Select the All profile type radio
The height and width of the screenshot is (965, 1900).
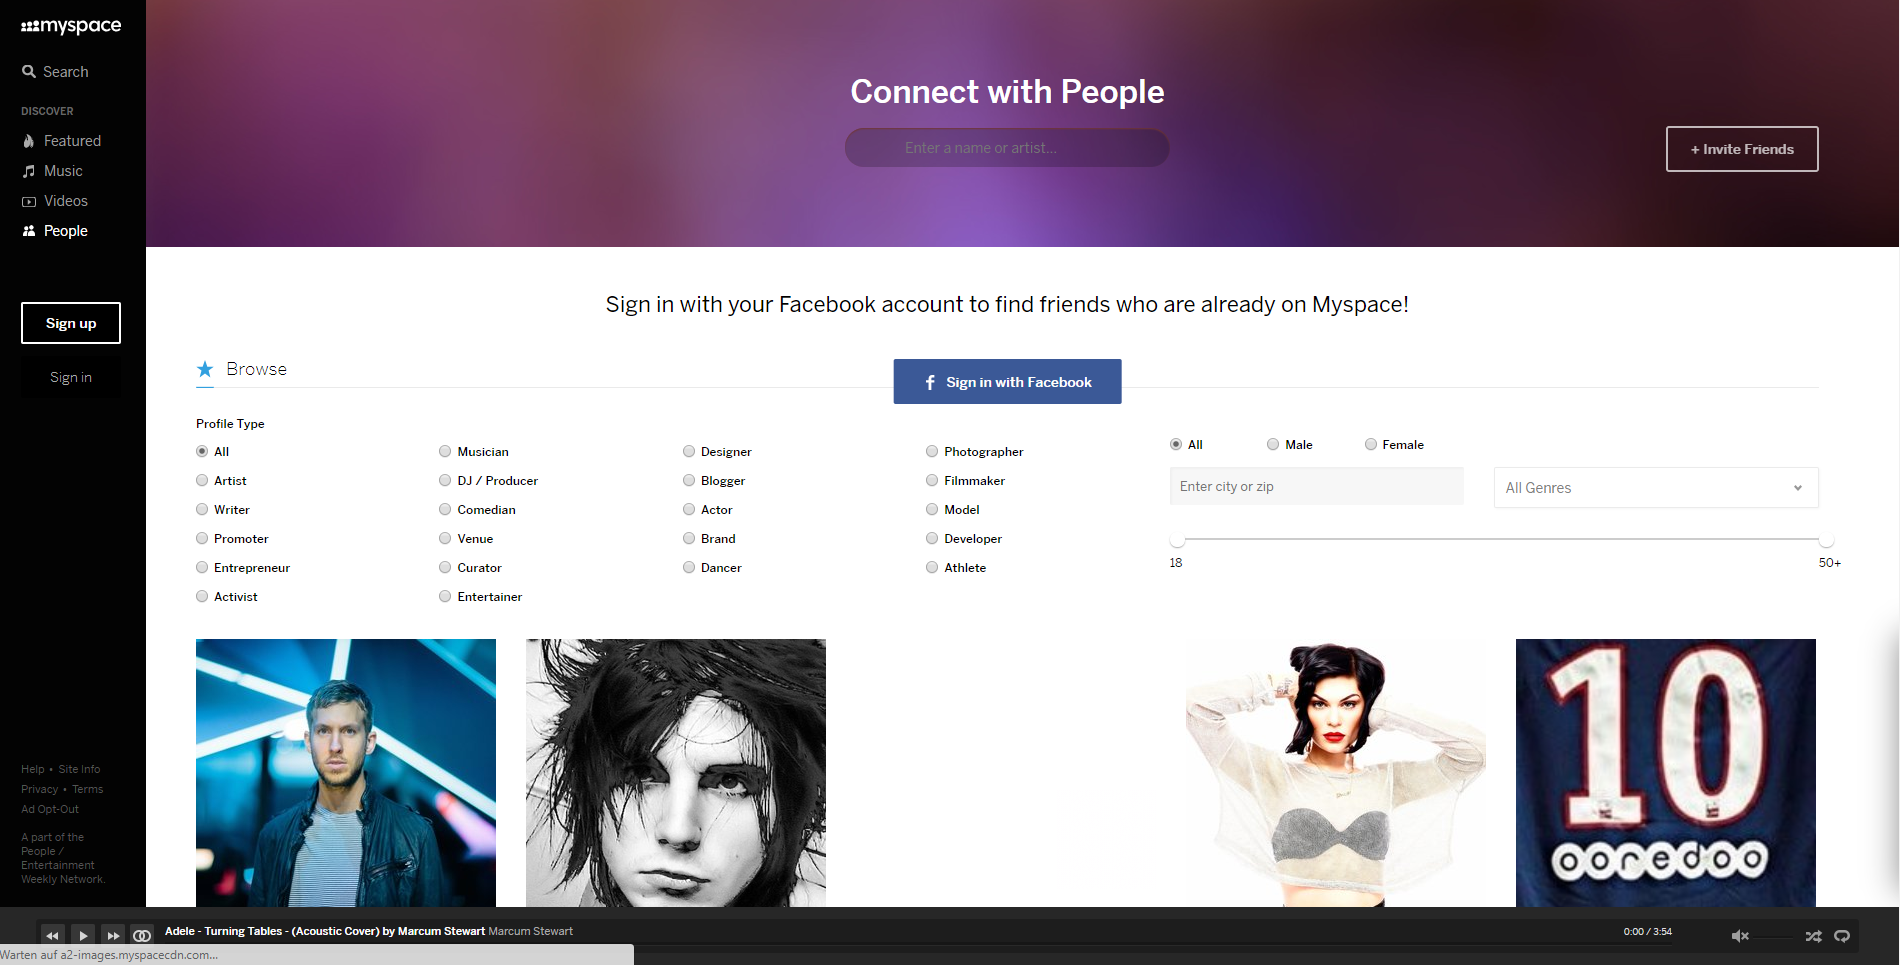[x=202, y=452]
